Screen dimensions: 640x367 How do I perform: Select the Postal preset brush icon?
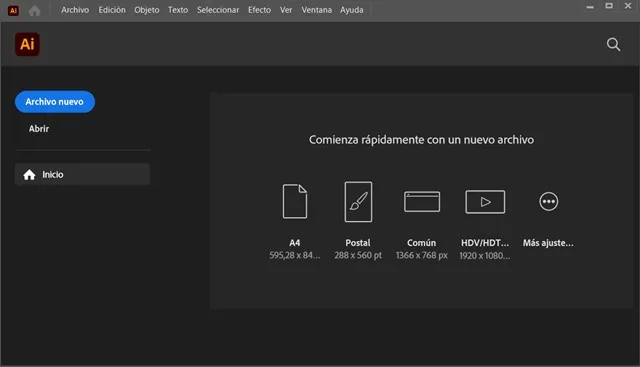click(x=358, y=202)
